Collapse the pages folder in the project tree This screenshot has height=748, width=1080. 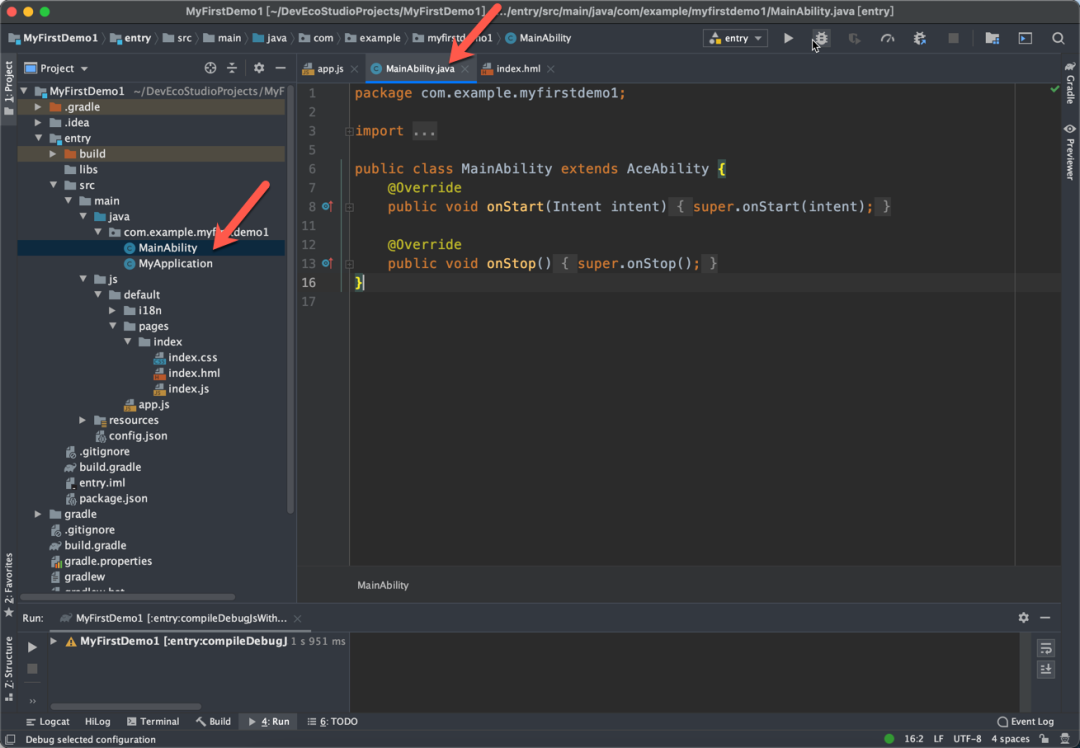(x=114, y=326)
